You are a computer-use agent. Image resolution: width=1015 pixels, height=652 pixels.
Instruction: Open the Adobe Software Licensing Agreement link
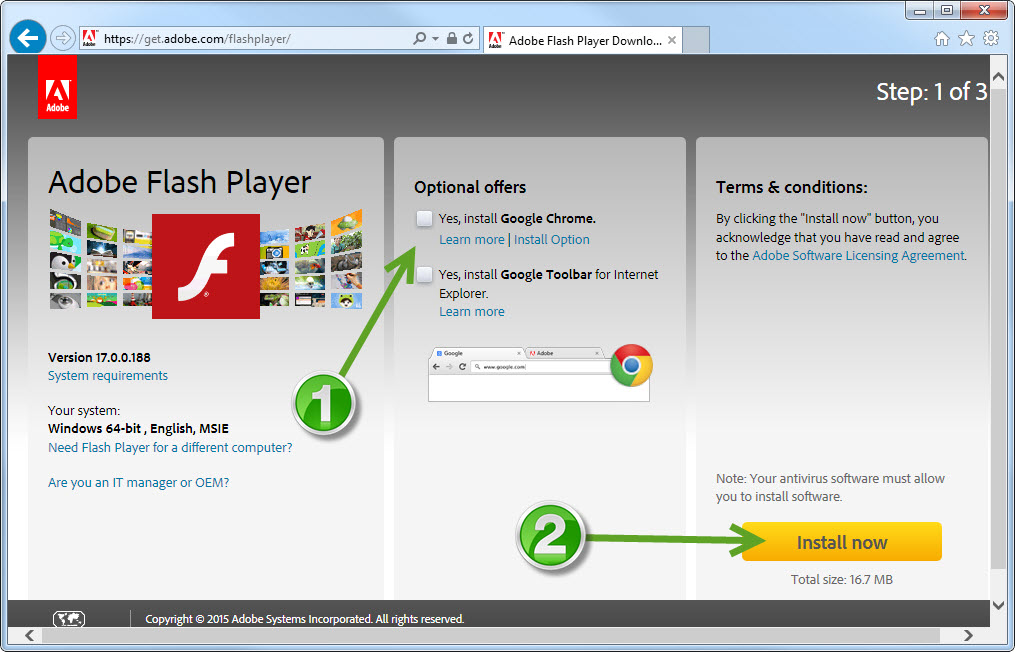[858, 255]
